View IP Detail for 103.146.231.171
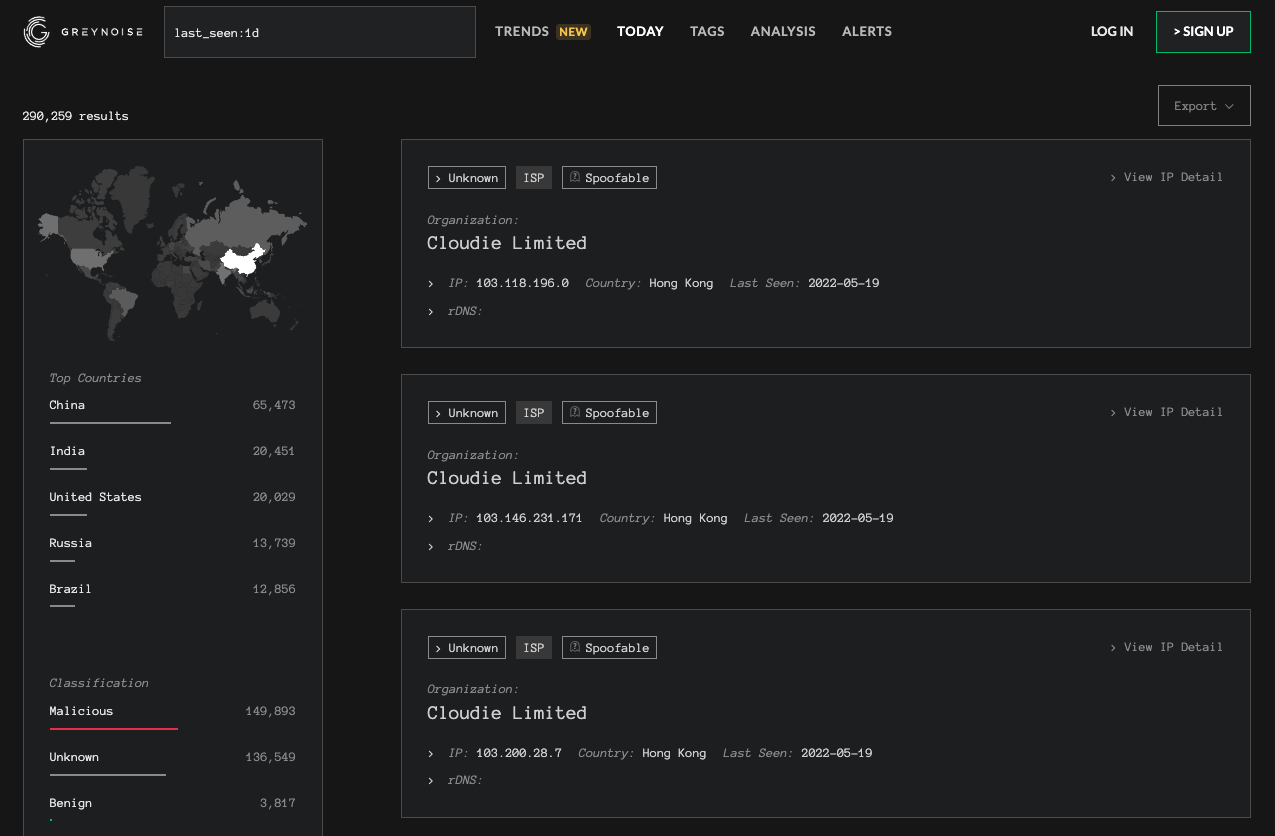 [1166, 412]
